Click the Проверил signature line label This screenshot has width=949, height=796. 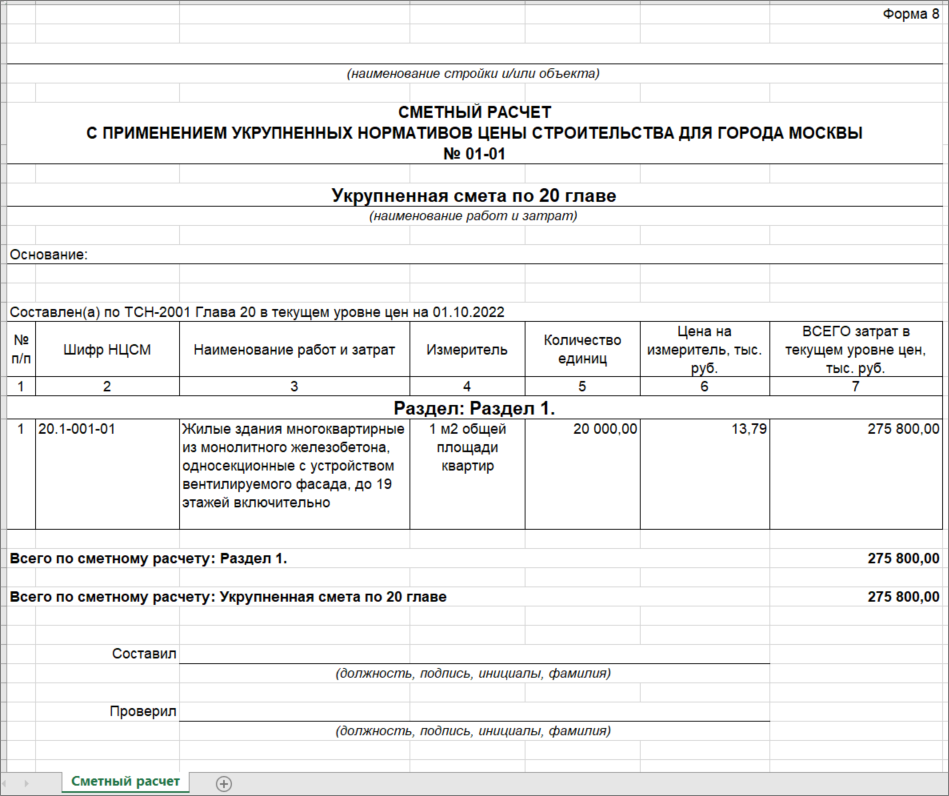pyautogui.click(x=143, y=711)
